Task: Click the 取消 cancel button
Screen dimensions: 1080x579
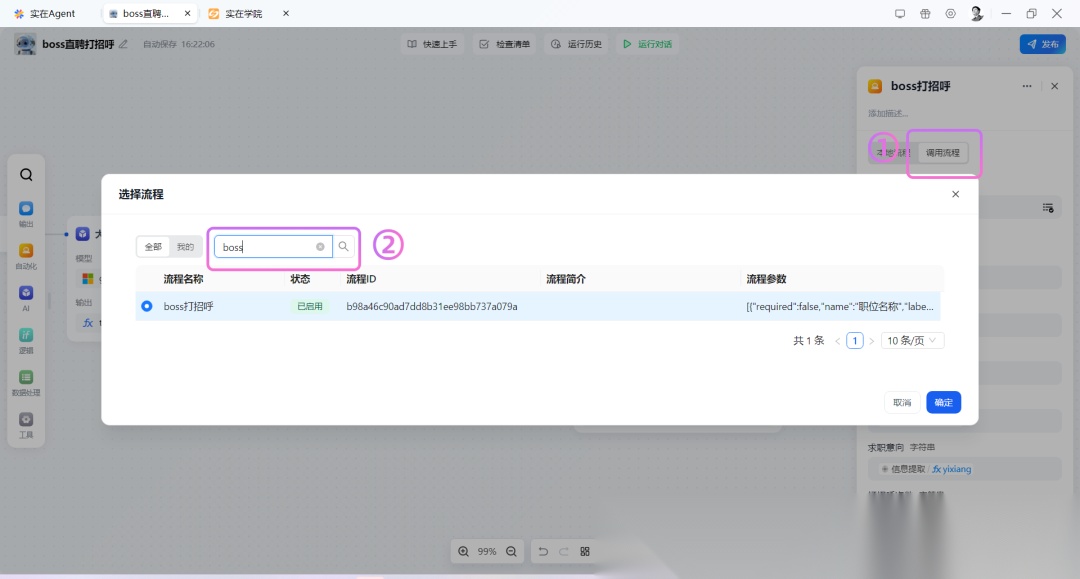Action: [x=902, y=402]
